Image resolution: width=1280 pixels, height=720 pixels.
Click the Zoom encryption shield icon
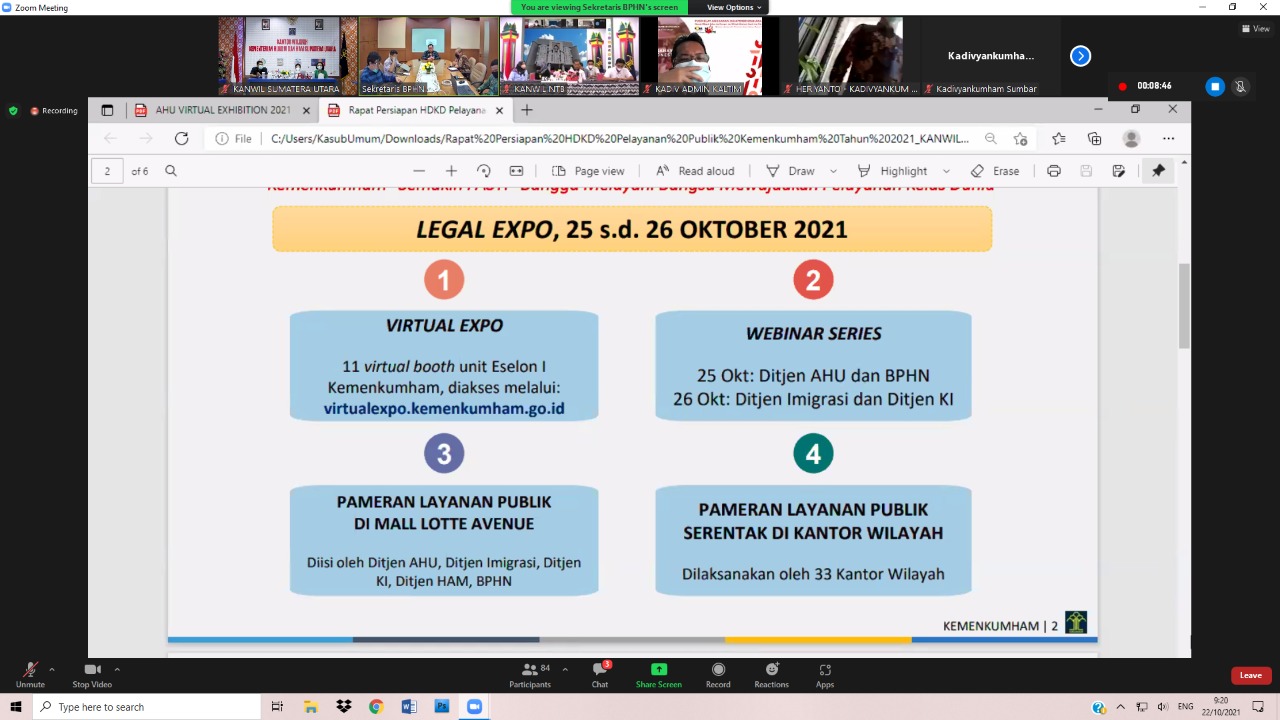(x=13, y=111)
